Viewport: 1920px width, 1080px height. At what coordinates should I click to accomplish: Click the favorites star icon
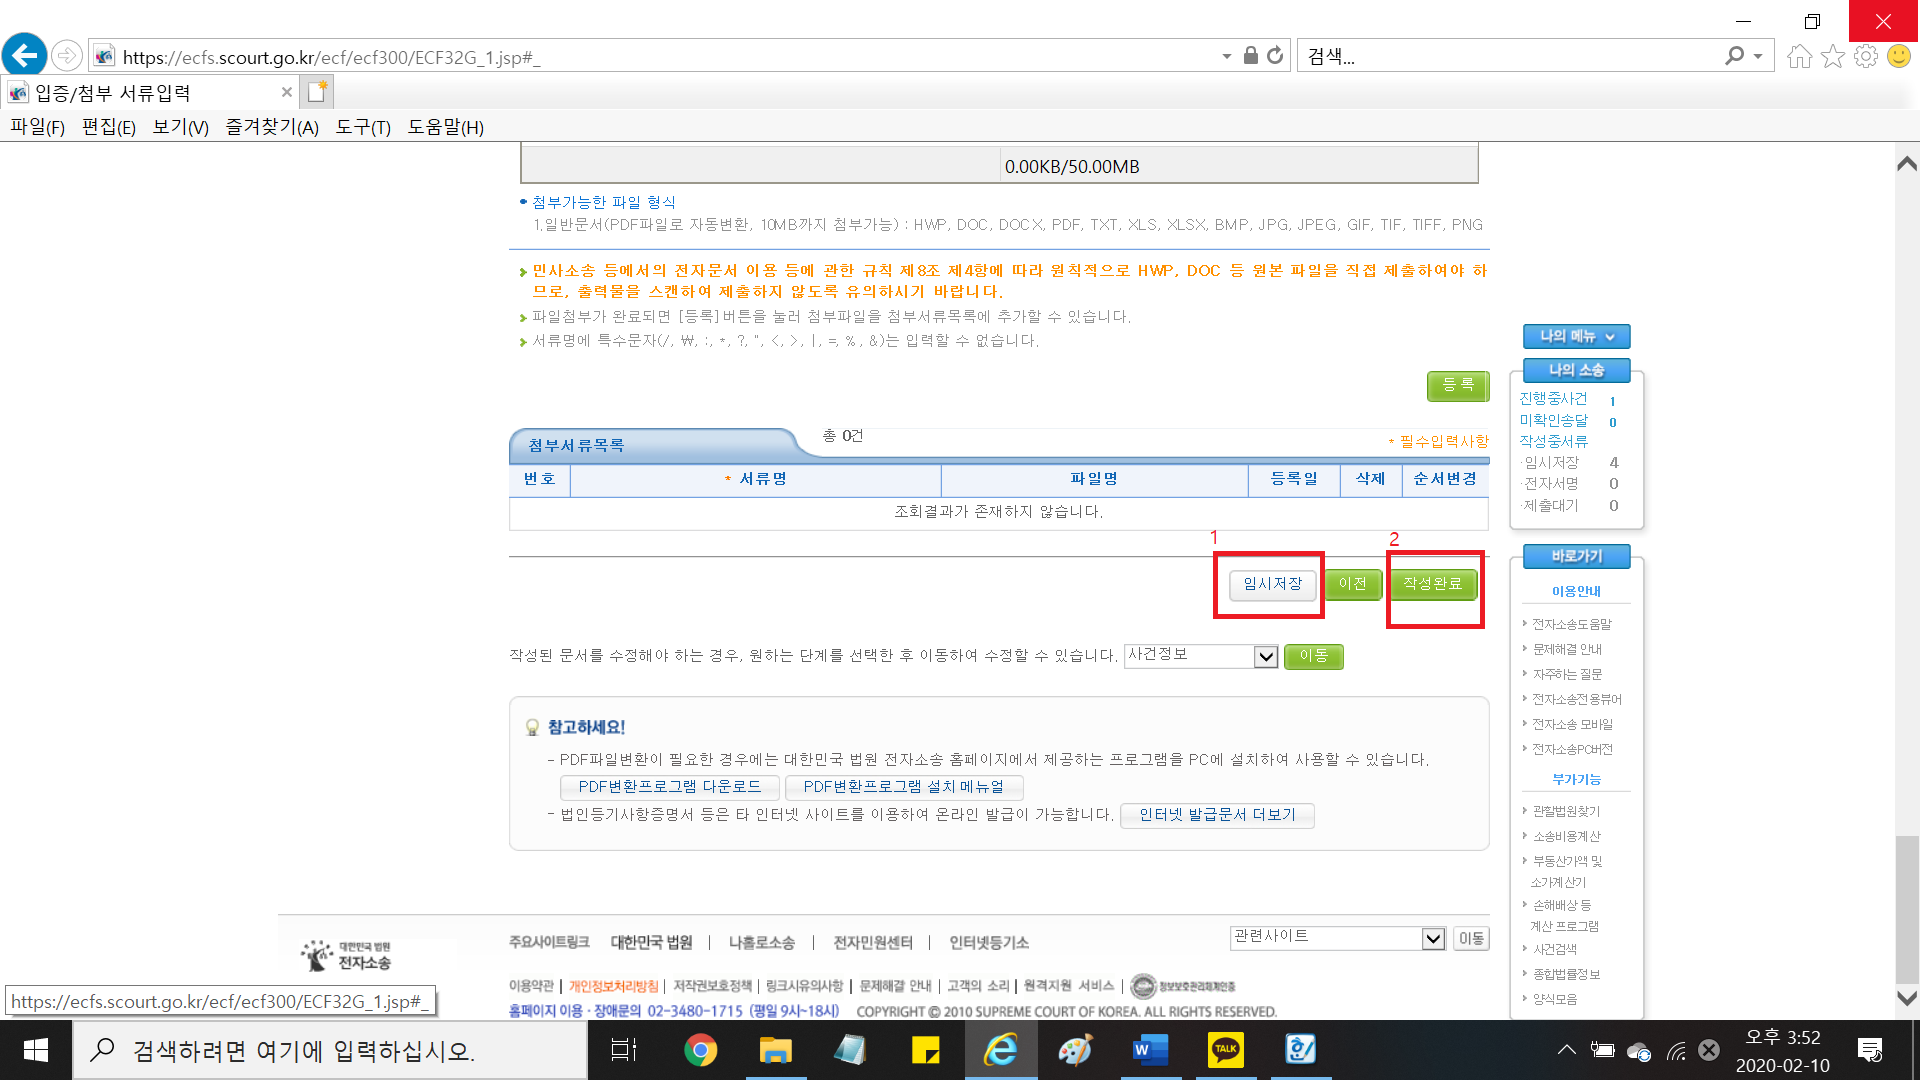(1832, 56)
